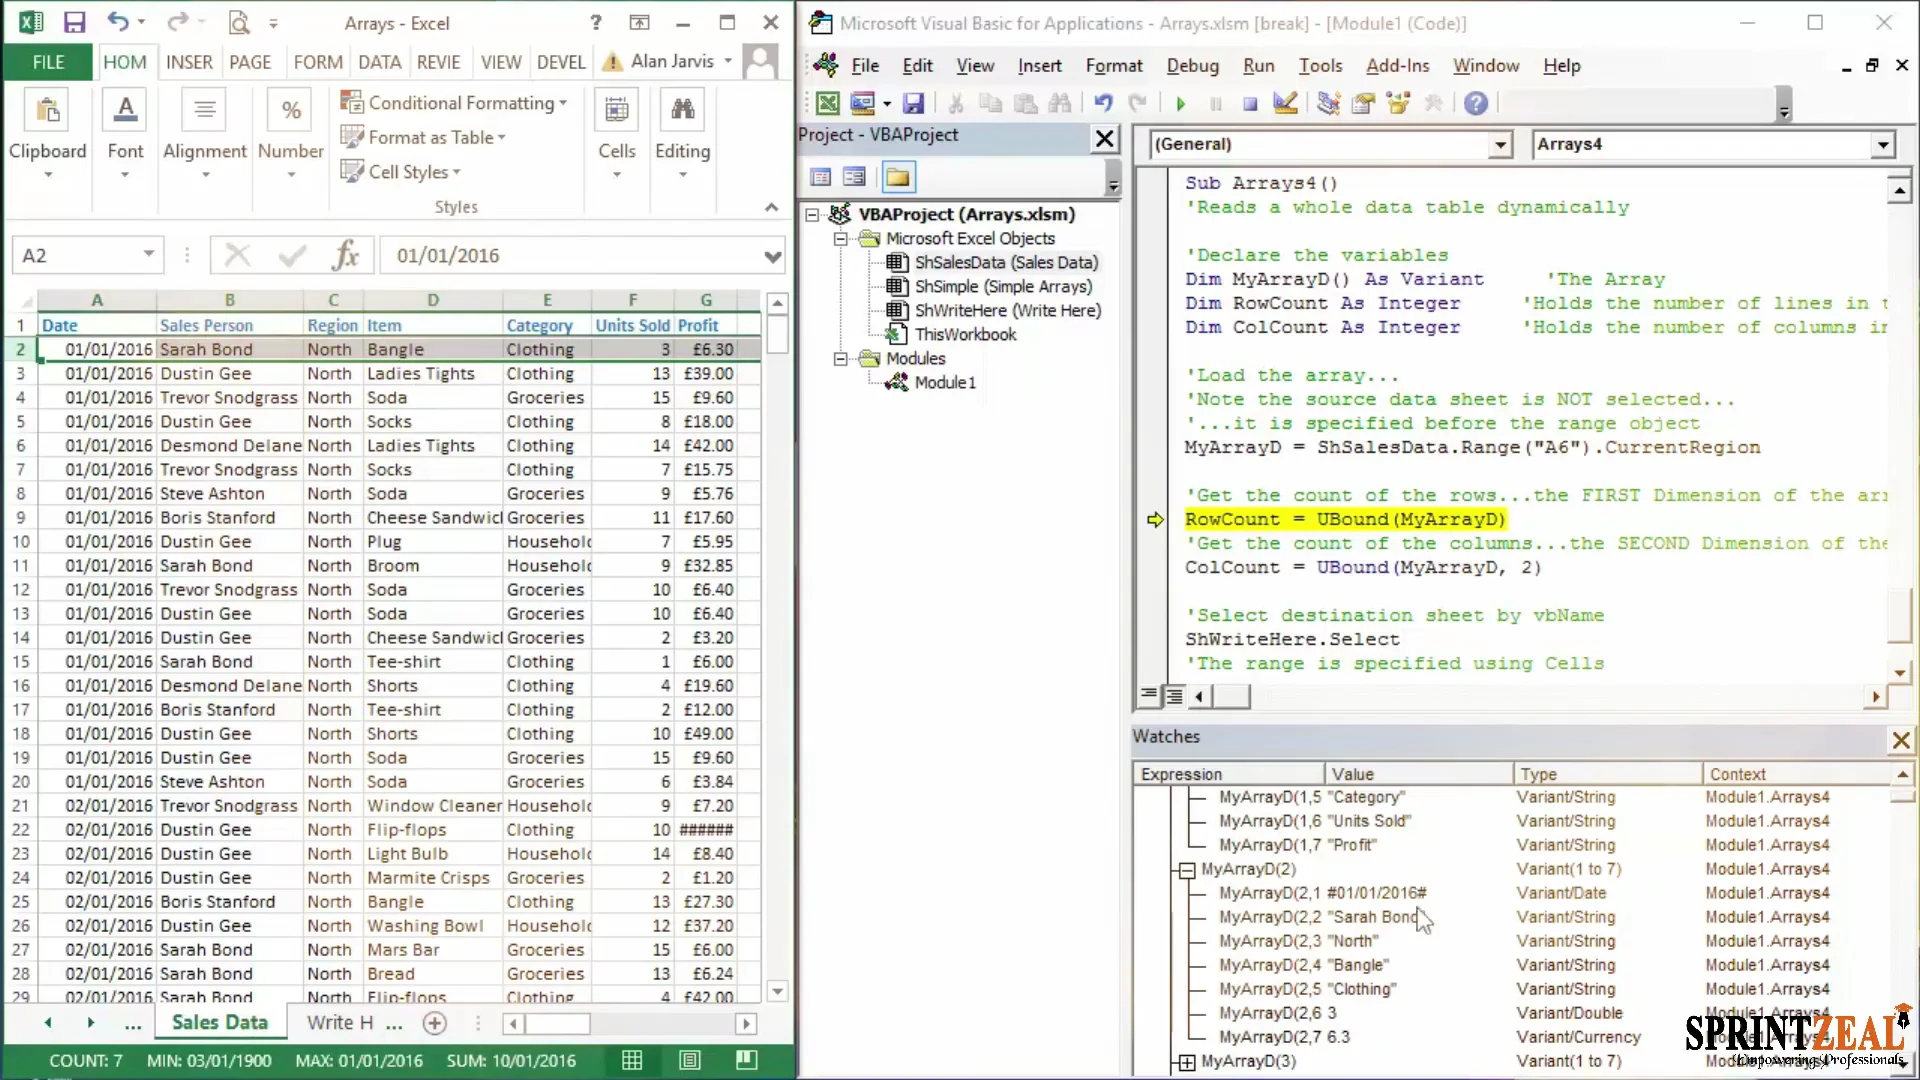This screenshot has width=1920, height=1080.
Task: Click the Find binoculars icon in VBA toolbar
Action: [1060, 103]
